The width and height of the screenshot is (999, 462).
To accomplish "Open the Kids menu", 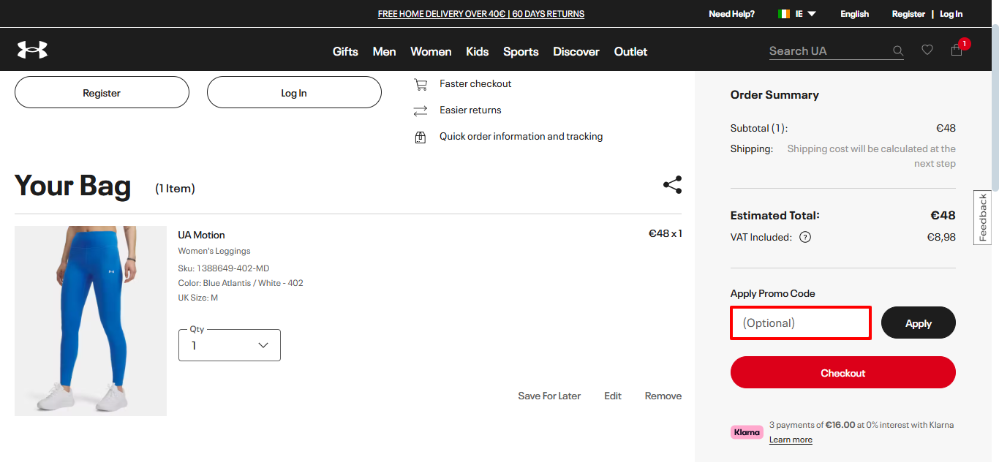I will coord(477,52).
